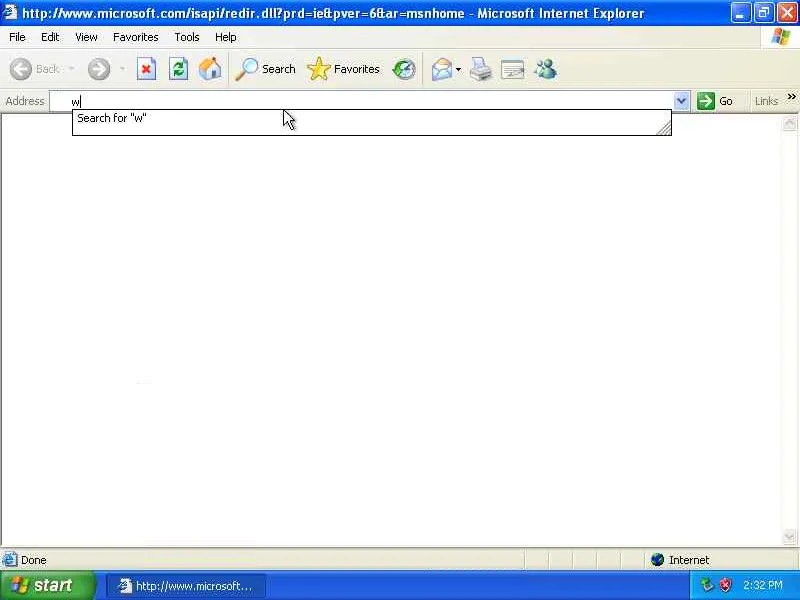
Task: Open the Tools menu
Action: tap(187, 37)
